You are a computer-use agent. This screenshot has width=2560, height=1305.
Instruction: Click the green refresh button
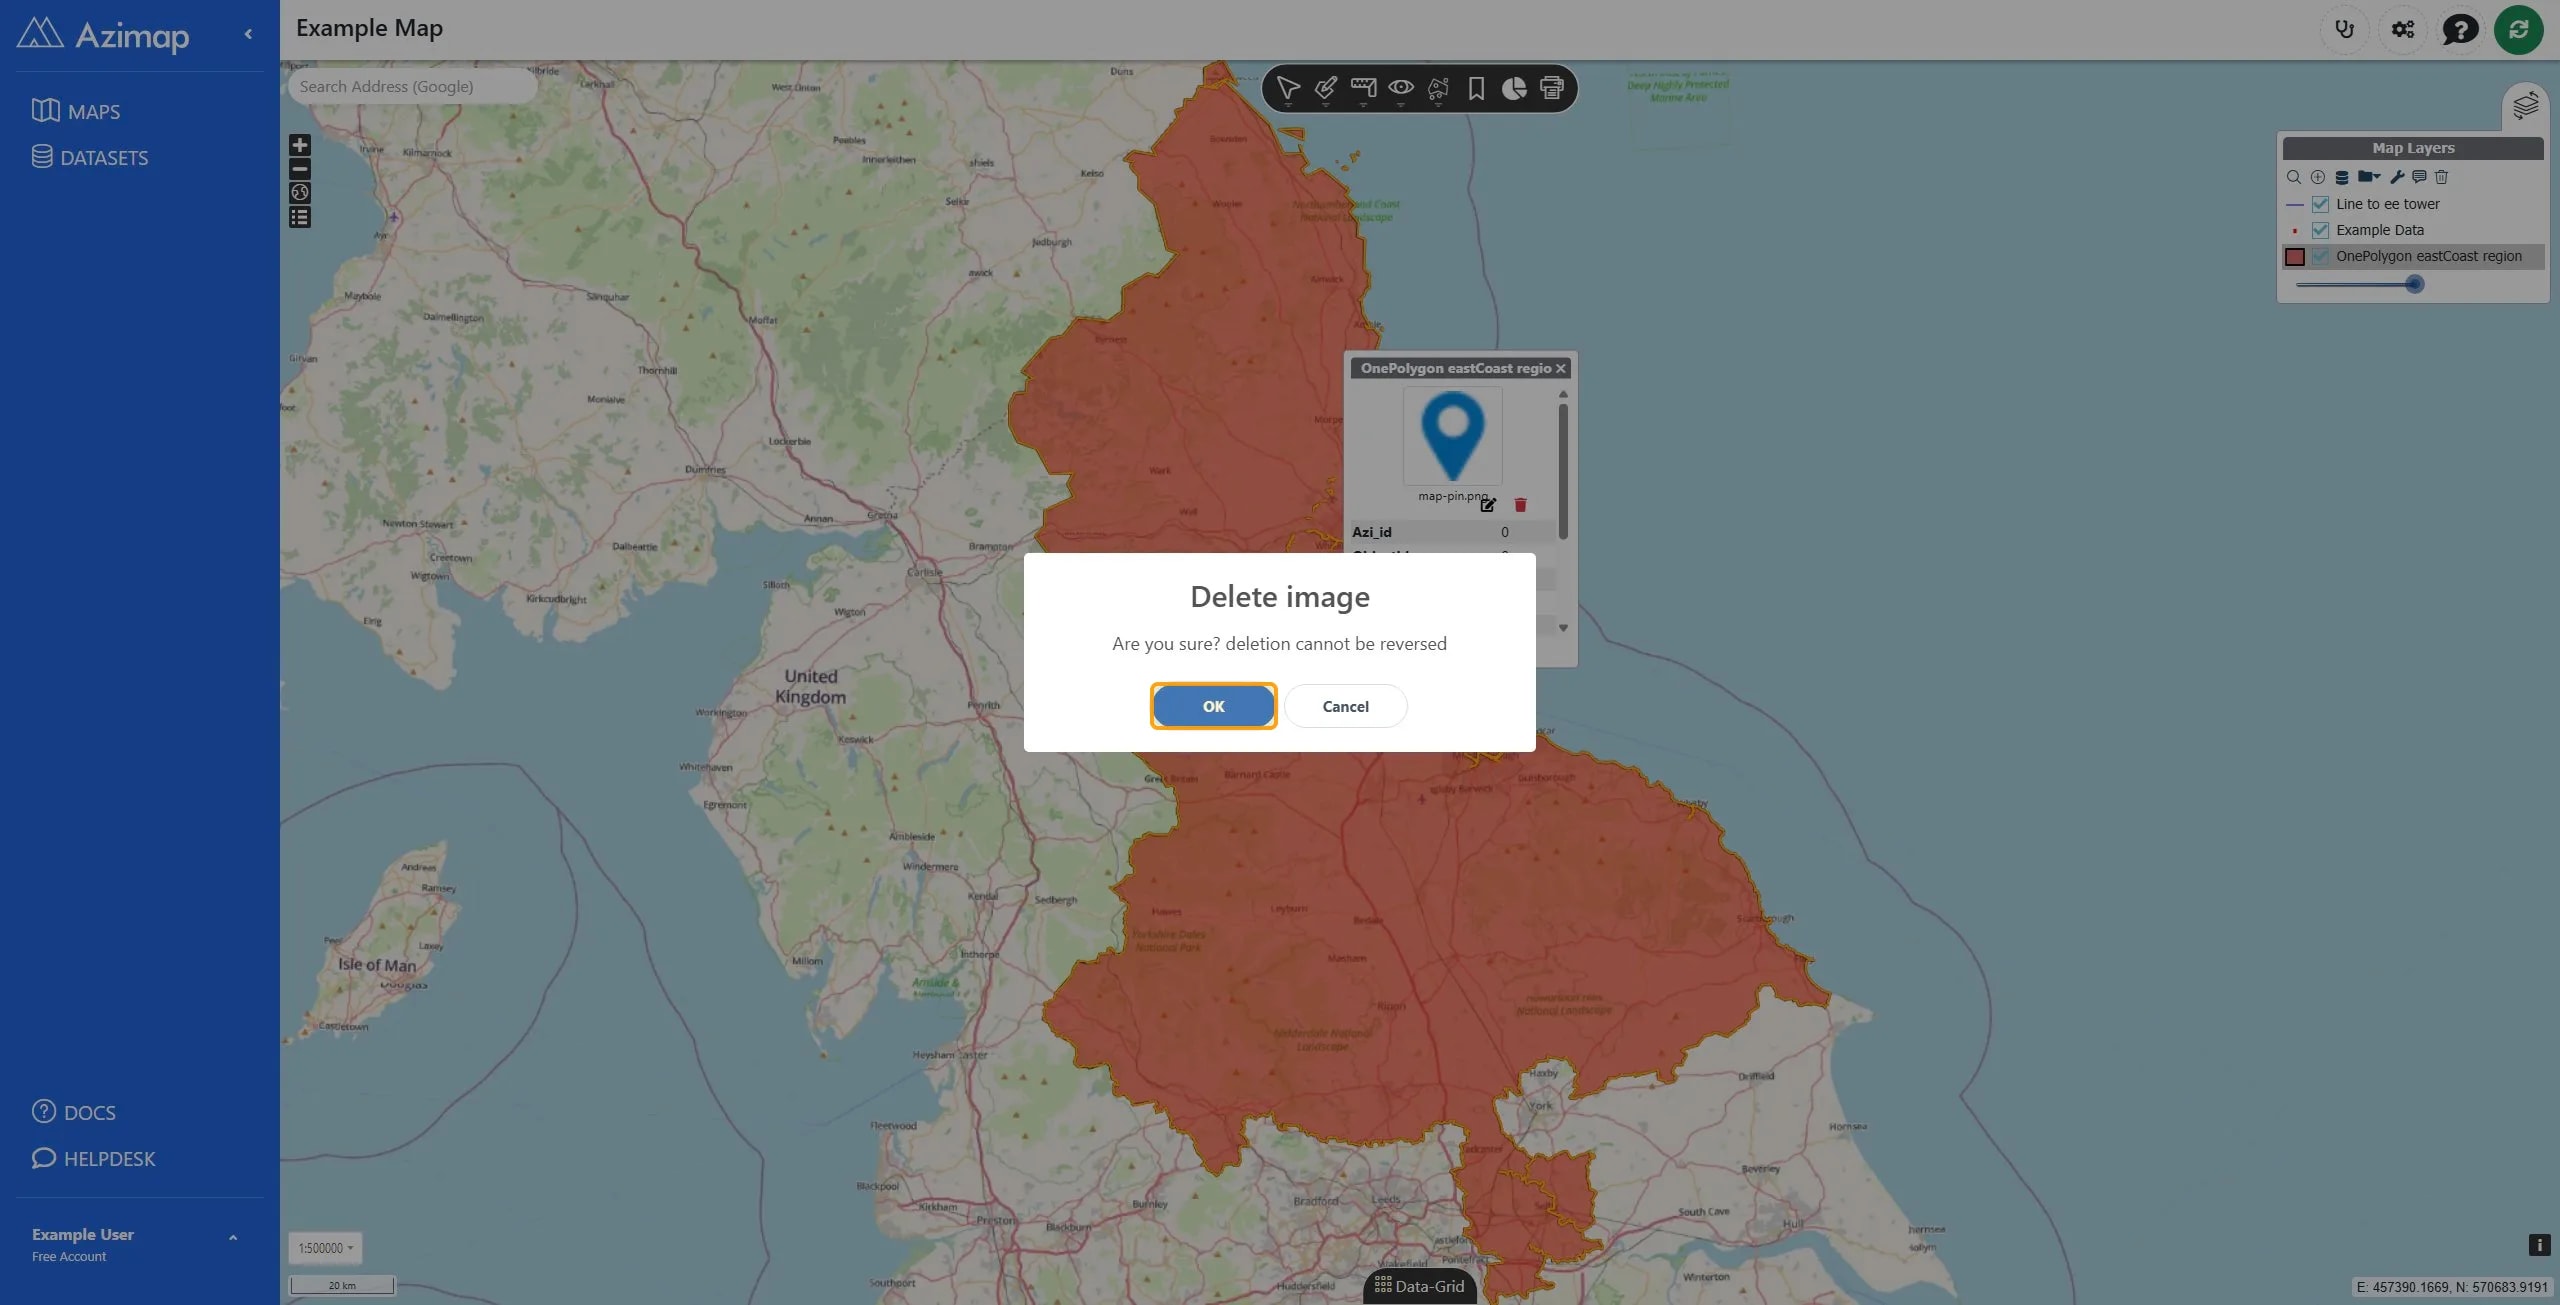coord(2518,29)
